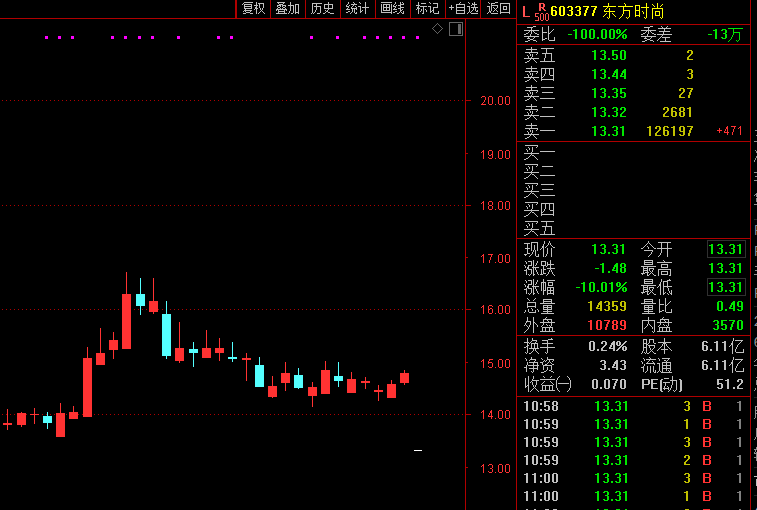The width and height of the screenshot is (757, 510).
Task: Click the 外盘 value 10789
Action: pos(607,326)
